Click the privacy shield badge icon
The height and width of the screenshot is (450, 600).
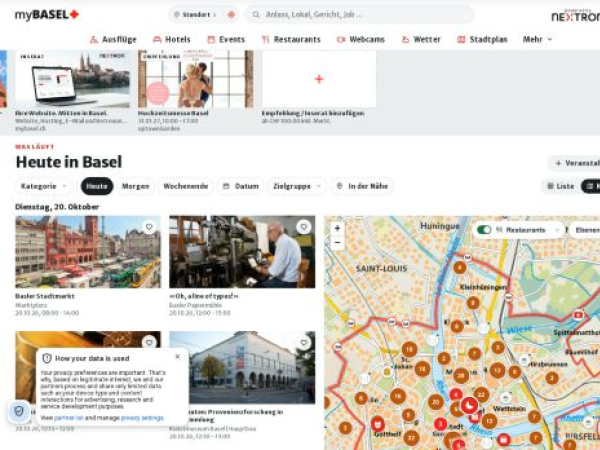tap(19, 411)
